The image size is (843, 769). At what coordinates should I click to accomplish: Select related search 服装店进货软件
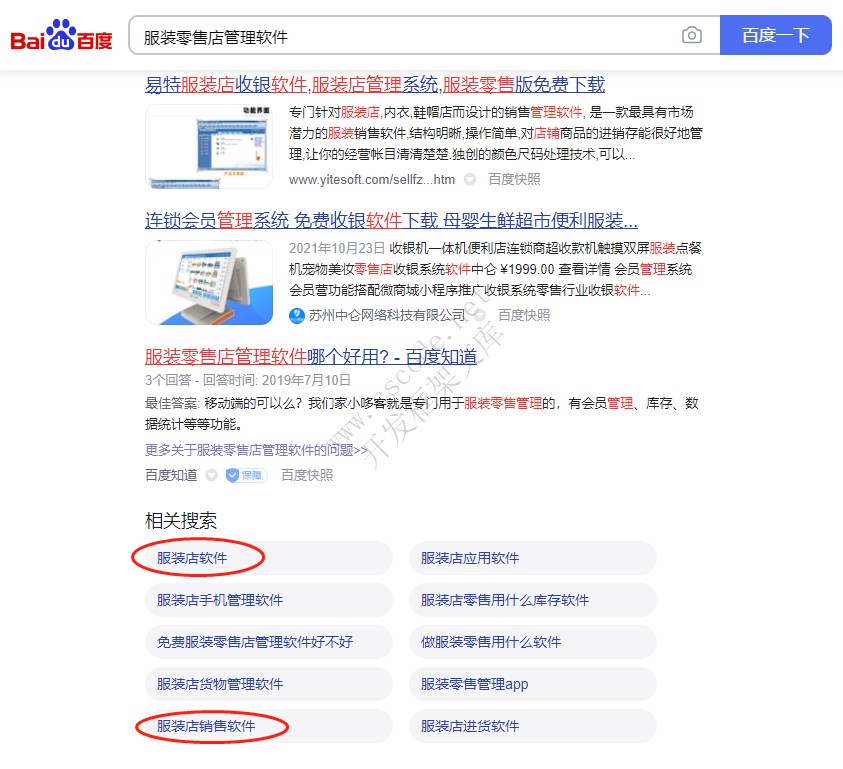coord(533,726)
